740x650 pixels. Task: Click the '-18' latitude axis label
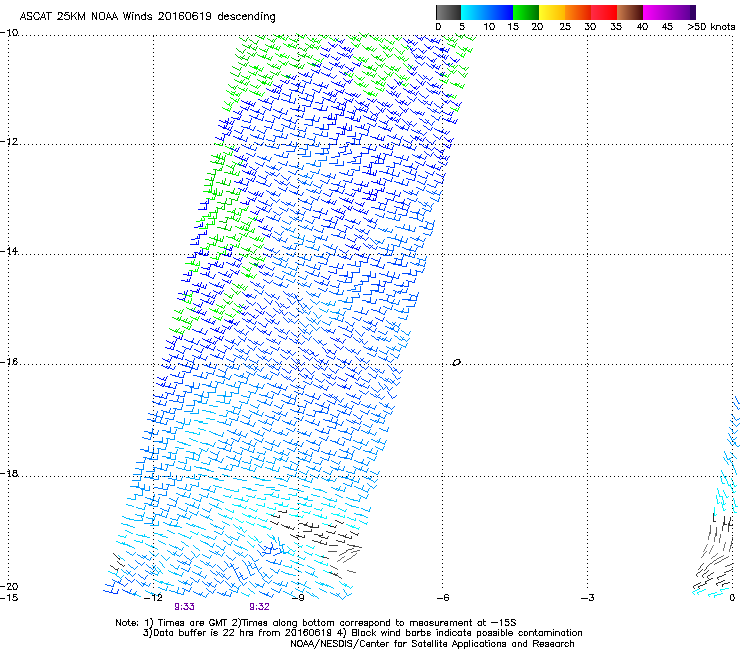9,473
